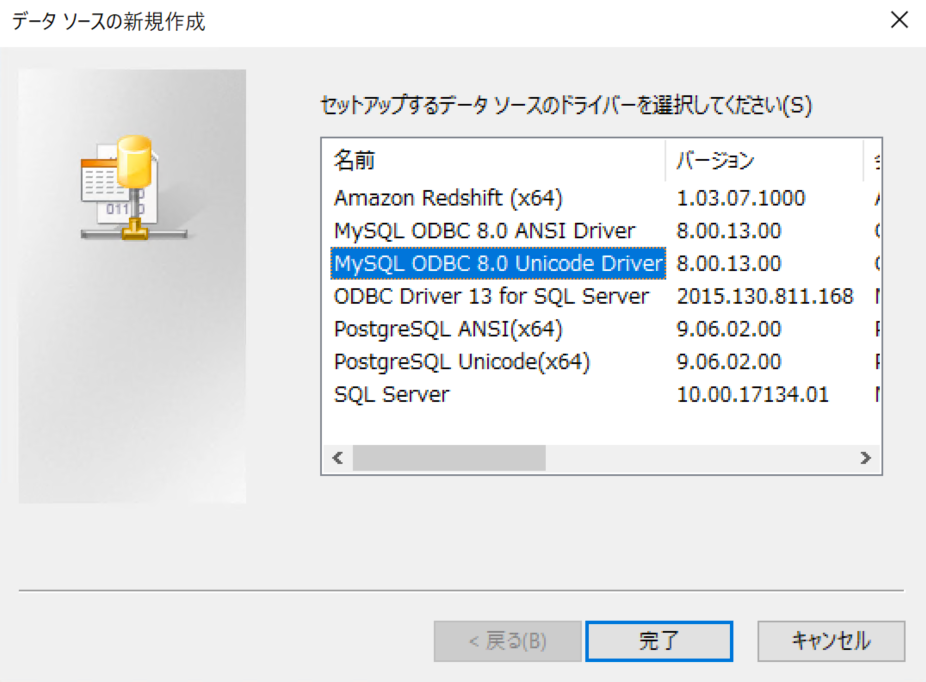Image resolution: width=926 pixels, height=682 pixels.
Task: Click the 完了 button
Action: coord(659,641)
